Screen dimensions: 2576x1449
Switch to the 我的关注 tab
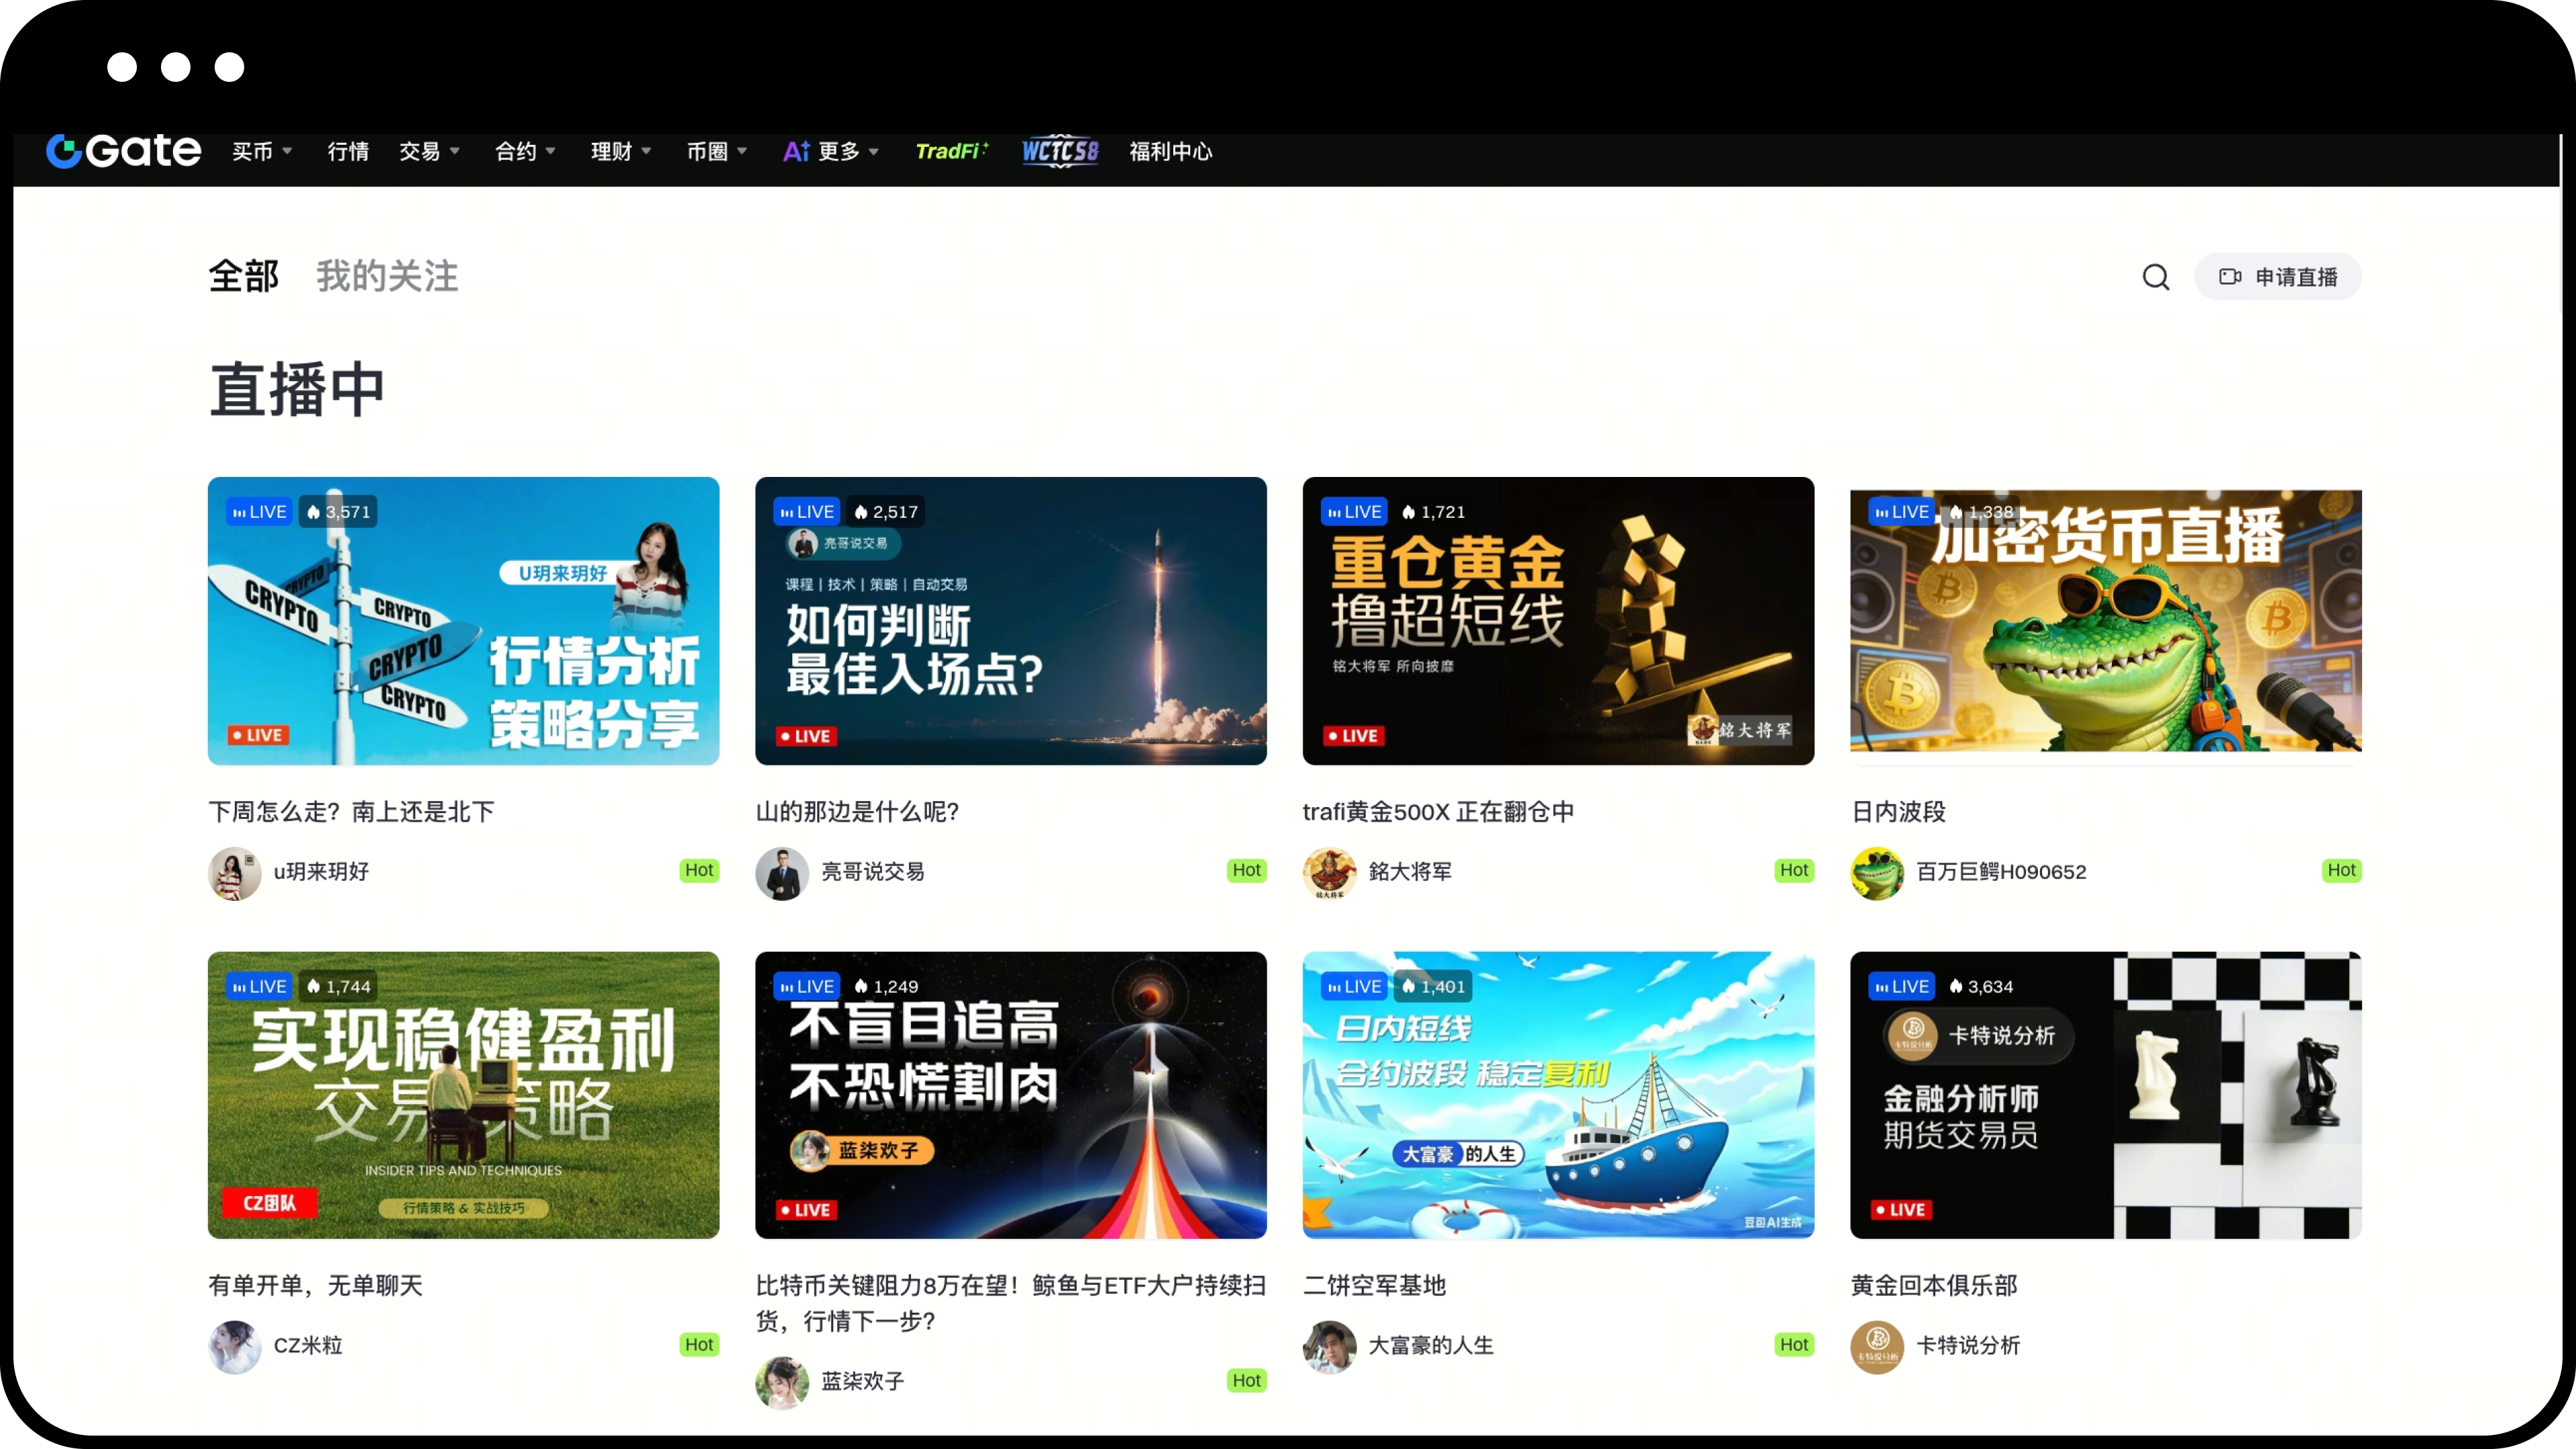(387, 277)
